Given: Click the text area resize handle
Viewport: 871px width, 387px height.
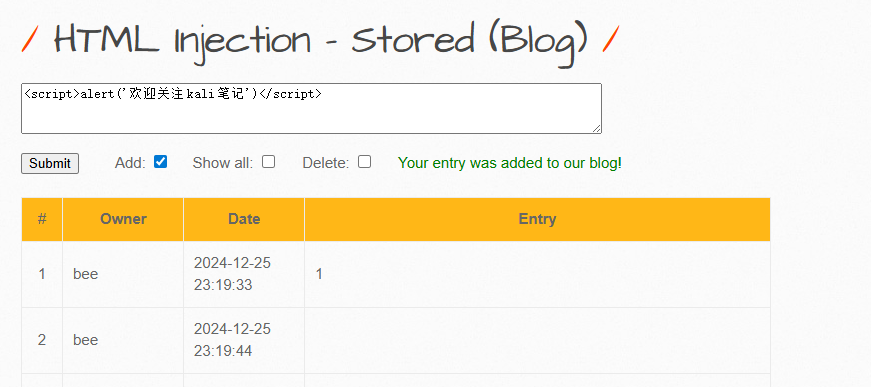Looking at the screenshot, I should point(597,129).
